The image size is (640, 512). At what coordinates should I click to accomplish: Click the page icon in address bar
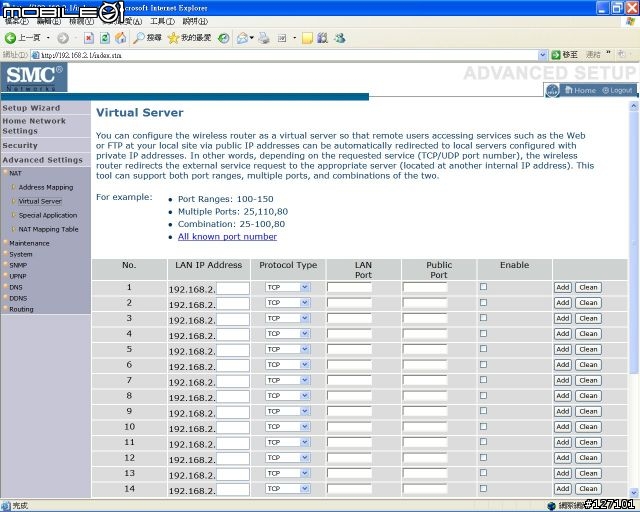(36, 55)
